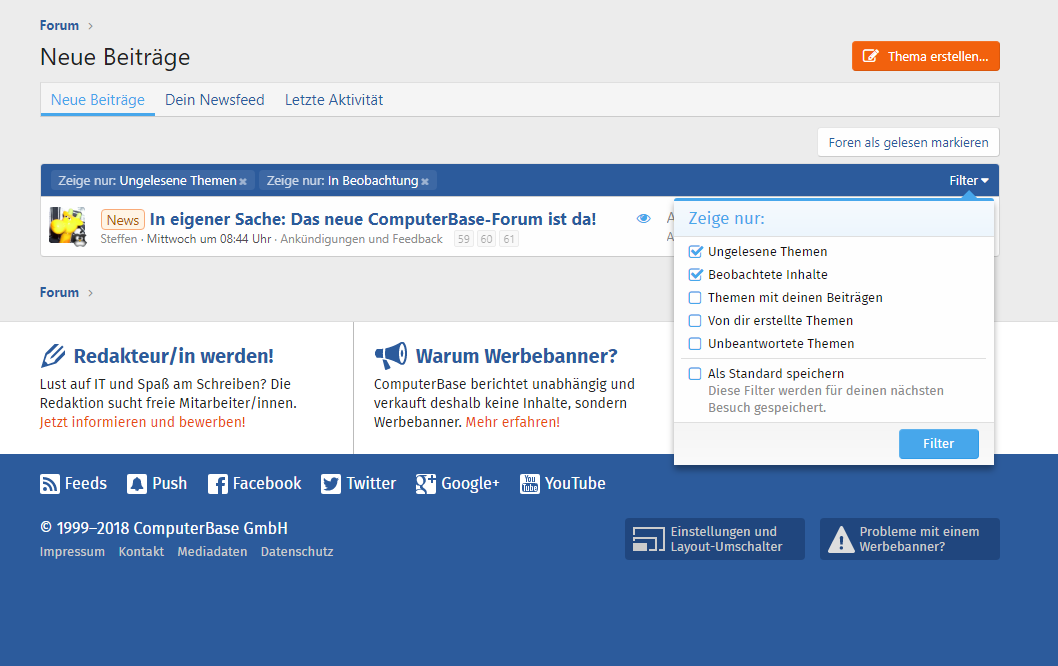
Task: Click the megaphone icon beside Warum Werbebanner
Action: [391, 356]
